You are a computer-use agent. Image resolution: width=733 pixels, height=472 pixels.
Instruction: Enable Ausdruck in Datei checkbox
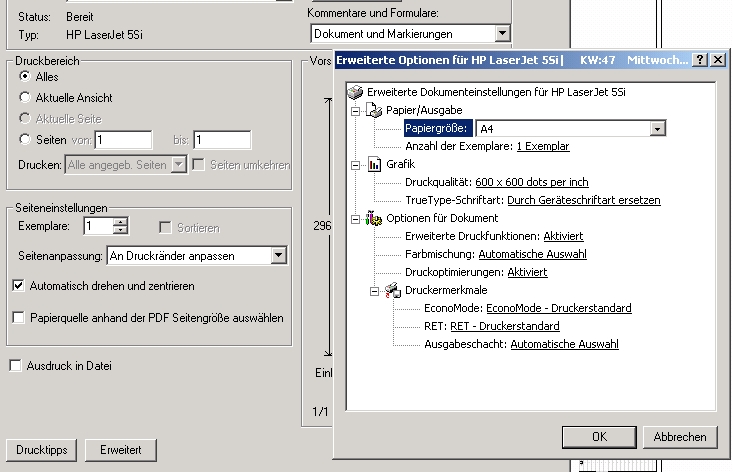click(15, 365)
